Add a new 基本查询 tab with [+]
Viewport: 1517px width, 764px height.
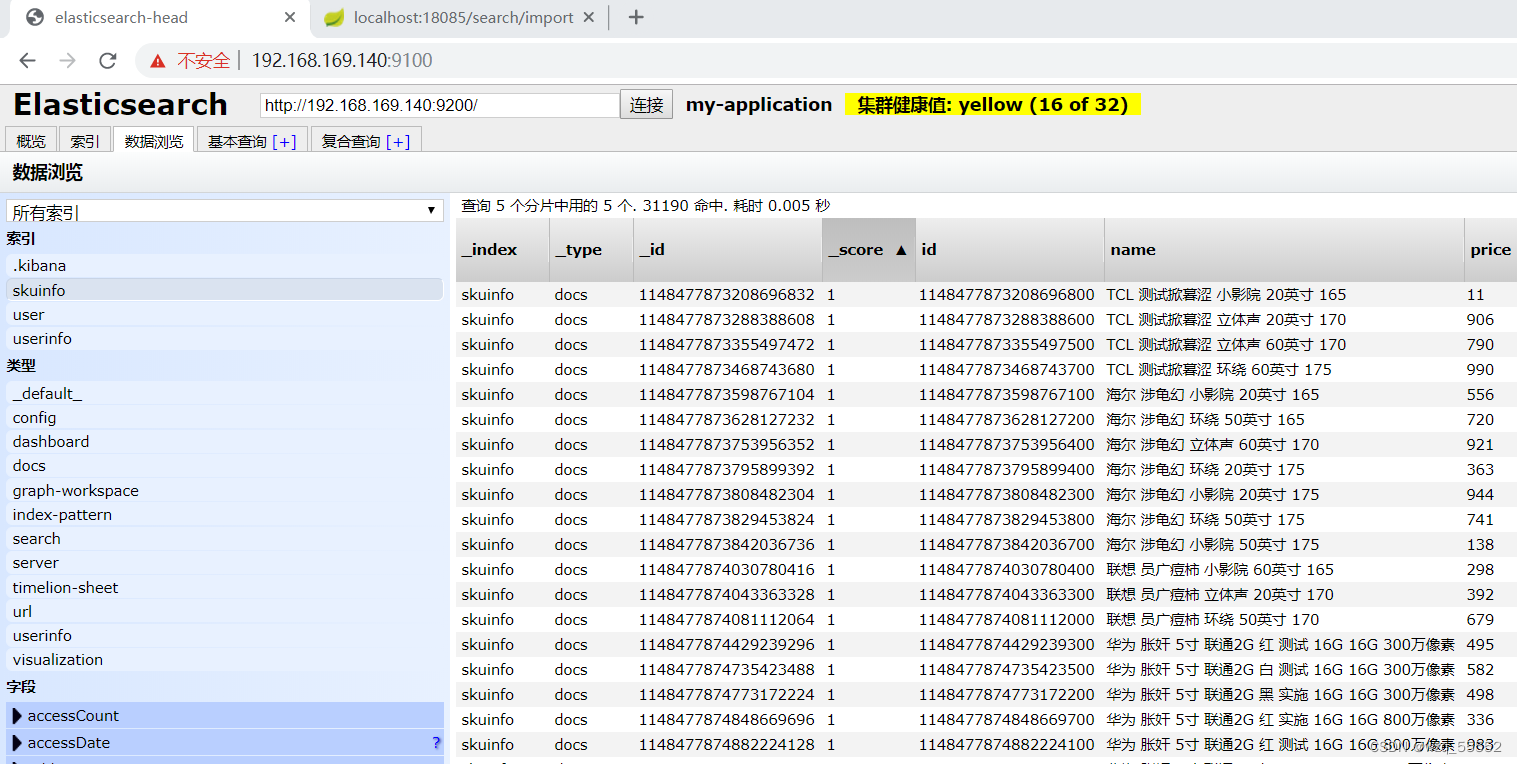click(x=285, y=142)
